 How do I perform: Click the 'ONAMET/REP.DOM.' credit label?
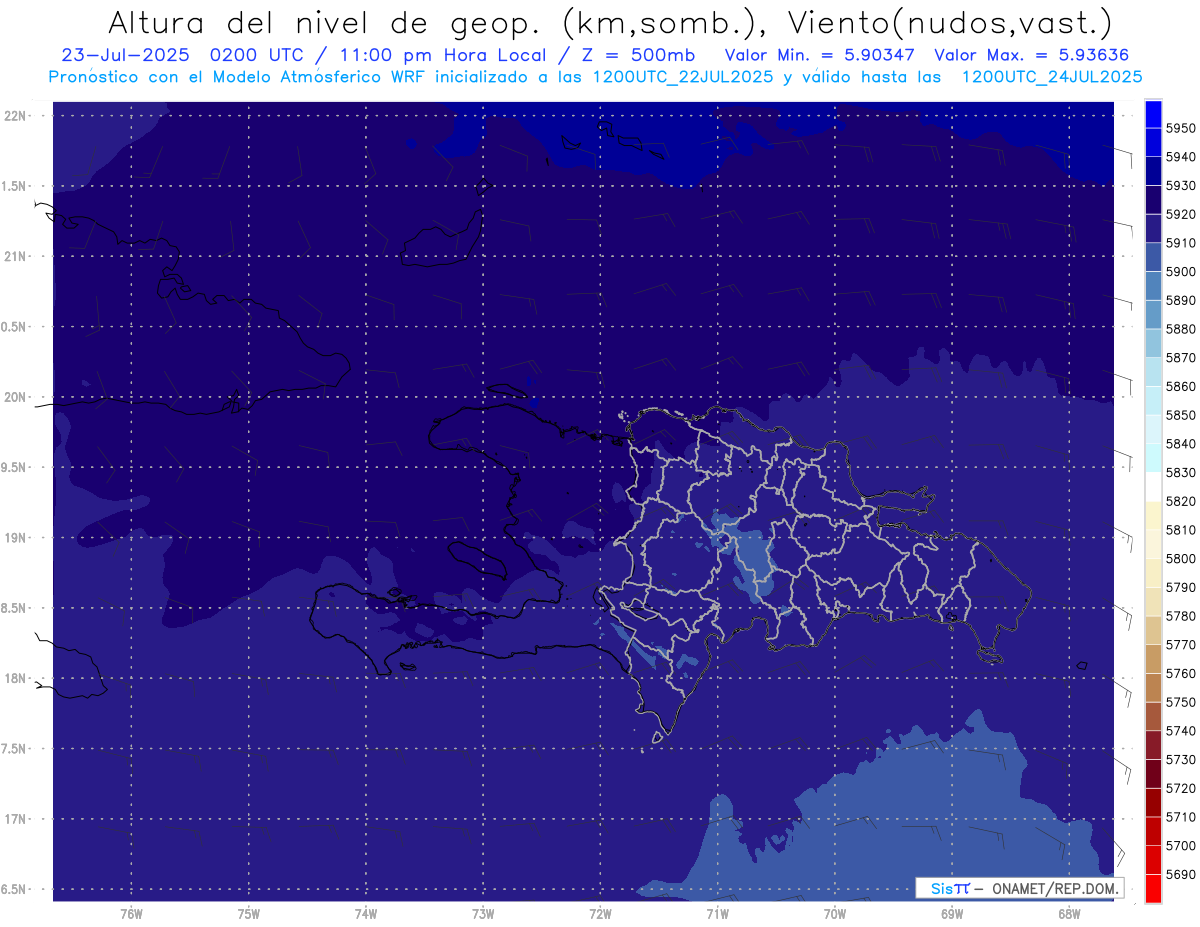[x=1055, y=888]
